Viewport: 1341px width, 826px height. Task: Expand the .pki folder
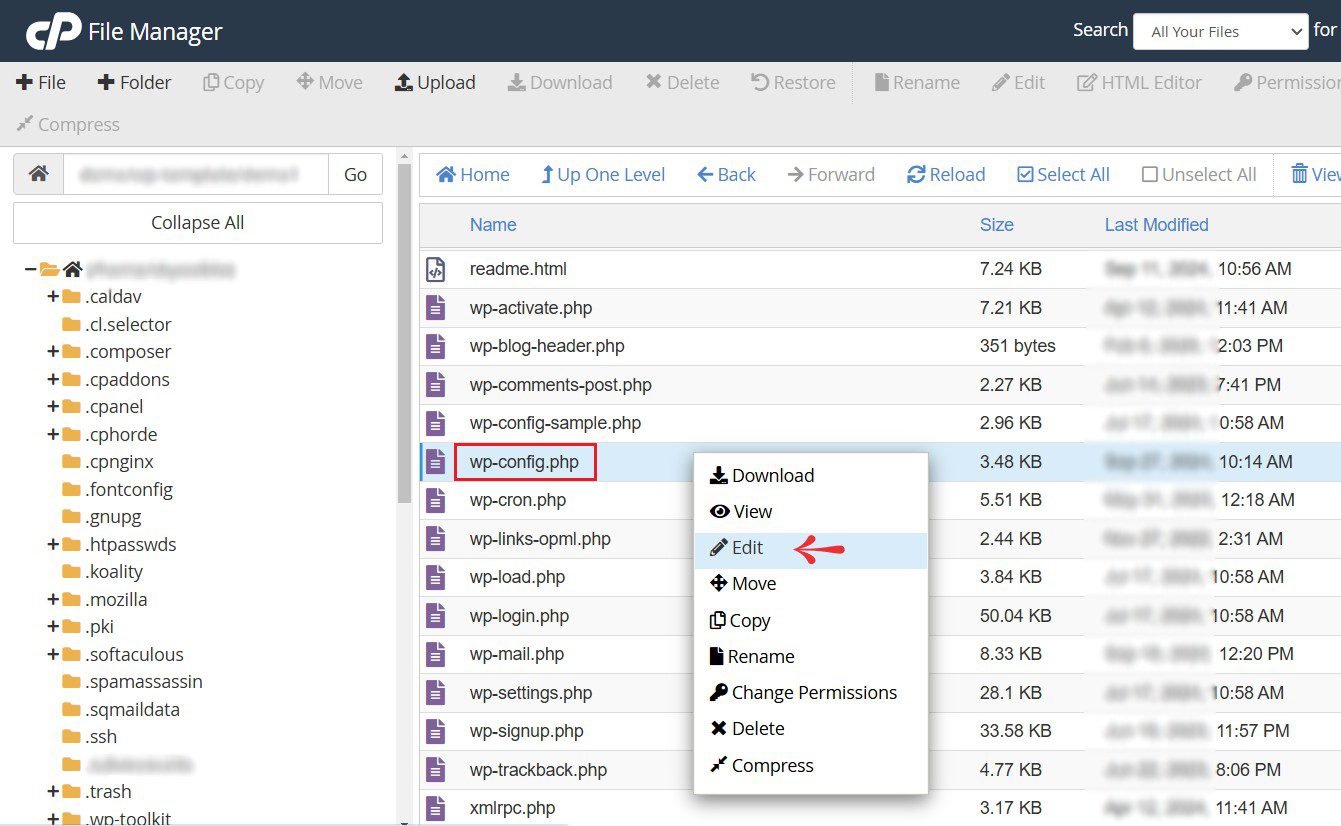(x=53, y=627)
